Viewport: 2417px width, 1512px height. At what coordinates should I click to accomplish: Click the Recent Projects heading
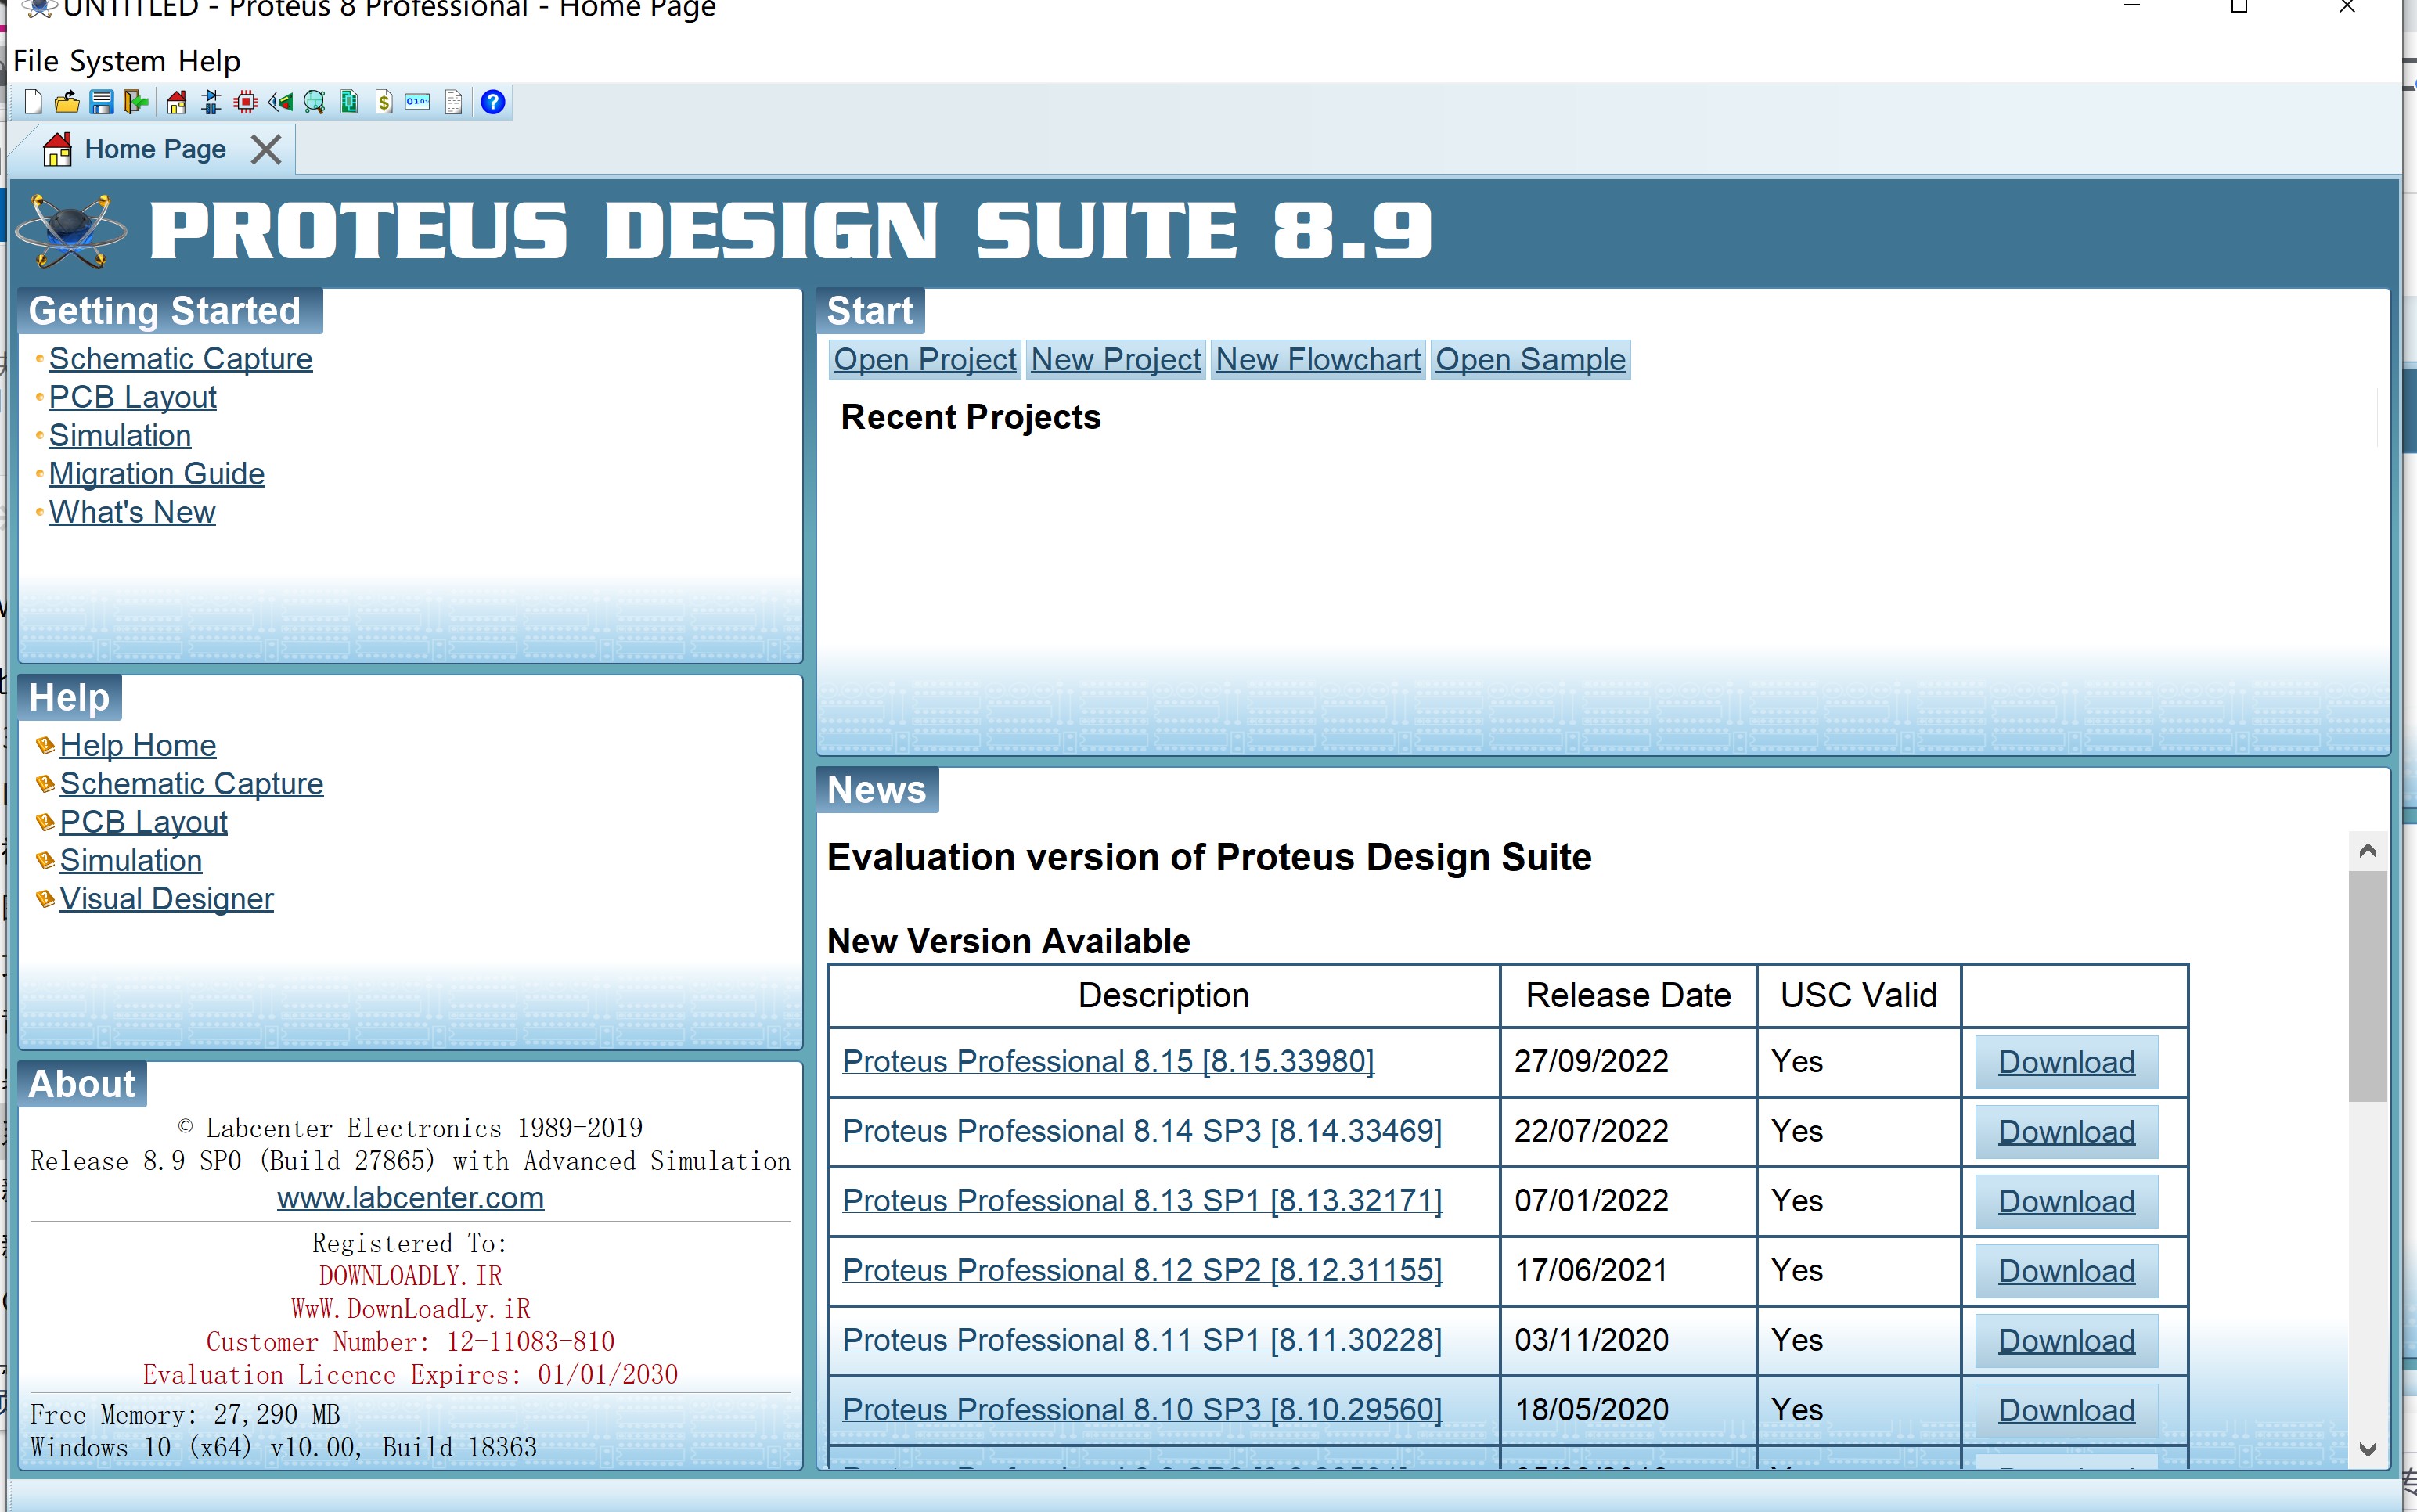[970, 417]
